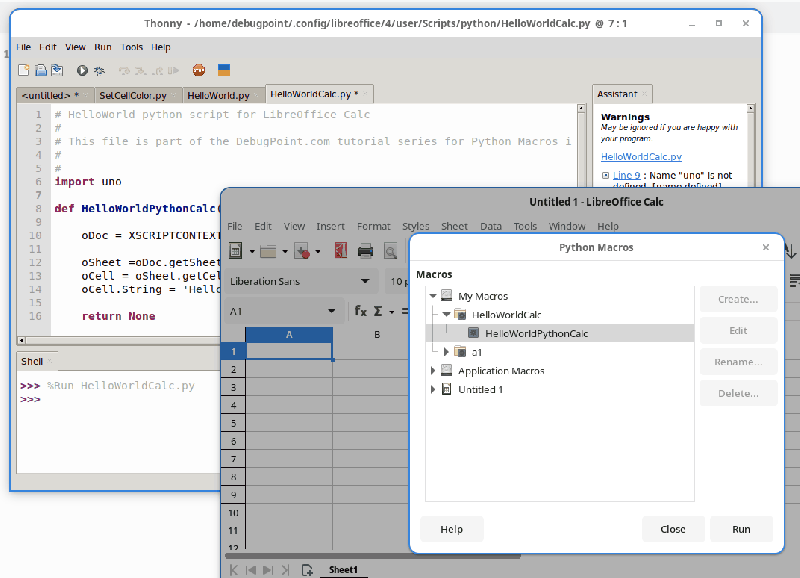The width and height of the screenshot is (800, 578).
Task: Open the Sheet menu in LibreOffice Calc
Action: [454, 226]
